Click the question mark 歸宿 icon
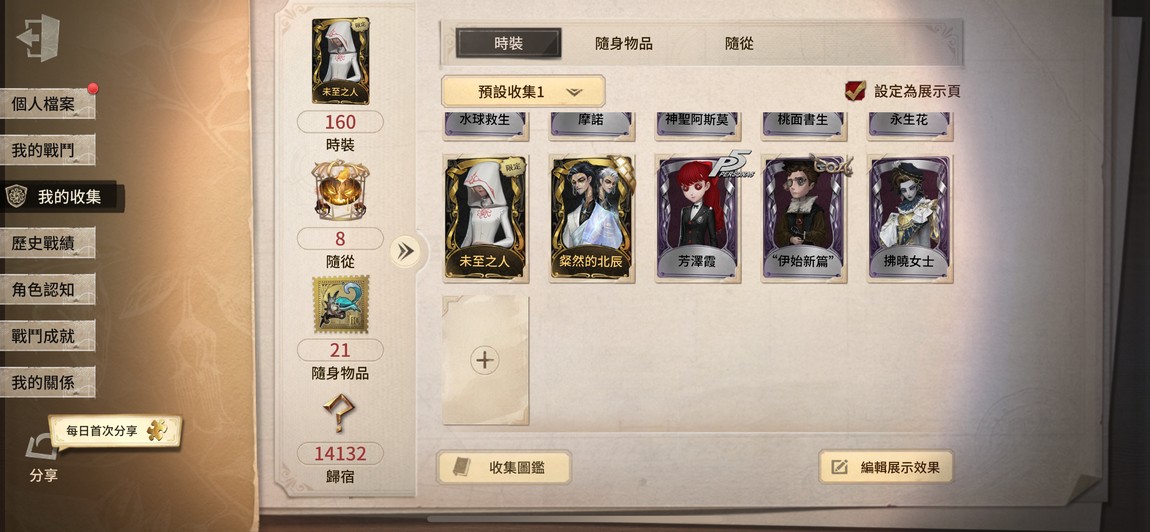The image size is (1150, 532). tap(339, 415)
